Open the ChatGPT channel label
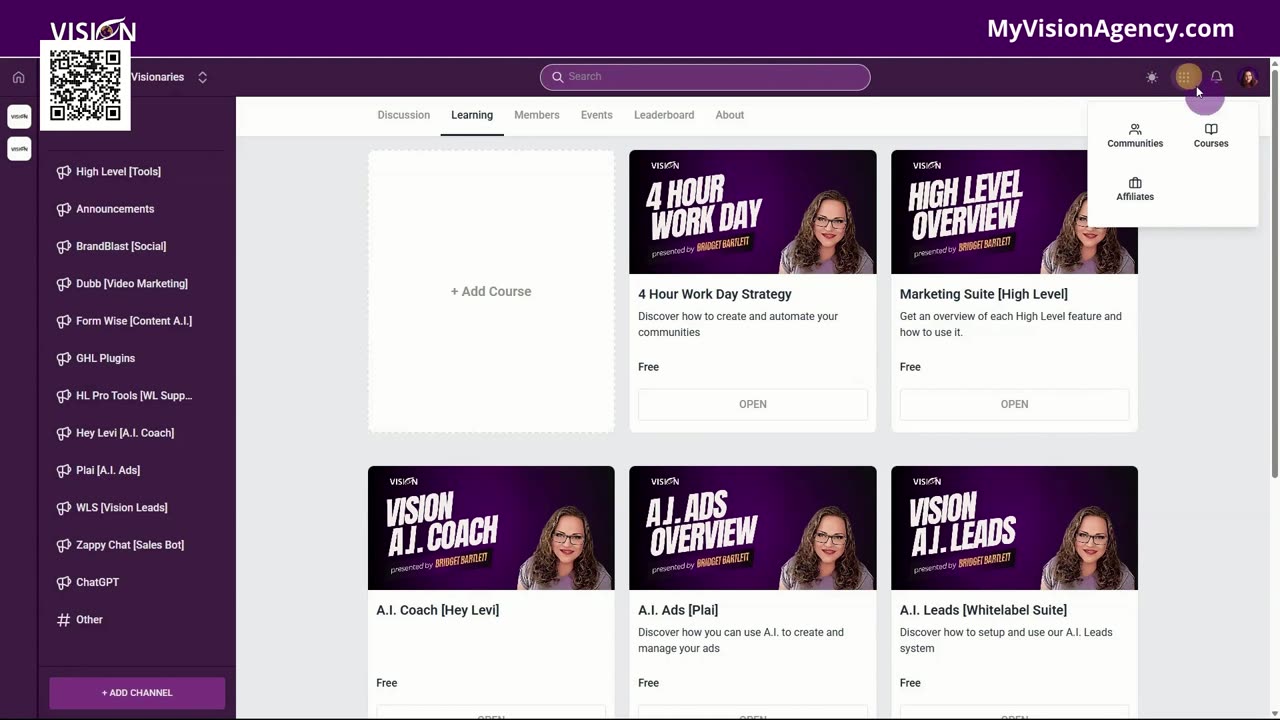Screen dimensions: 1280x720 (97, 582)
